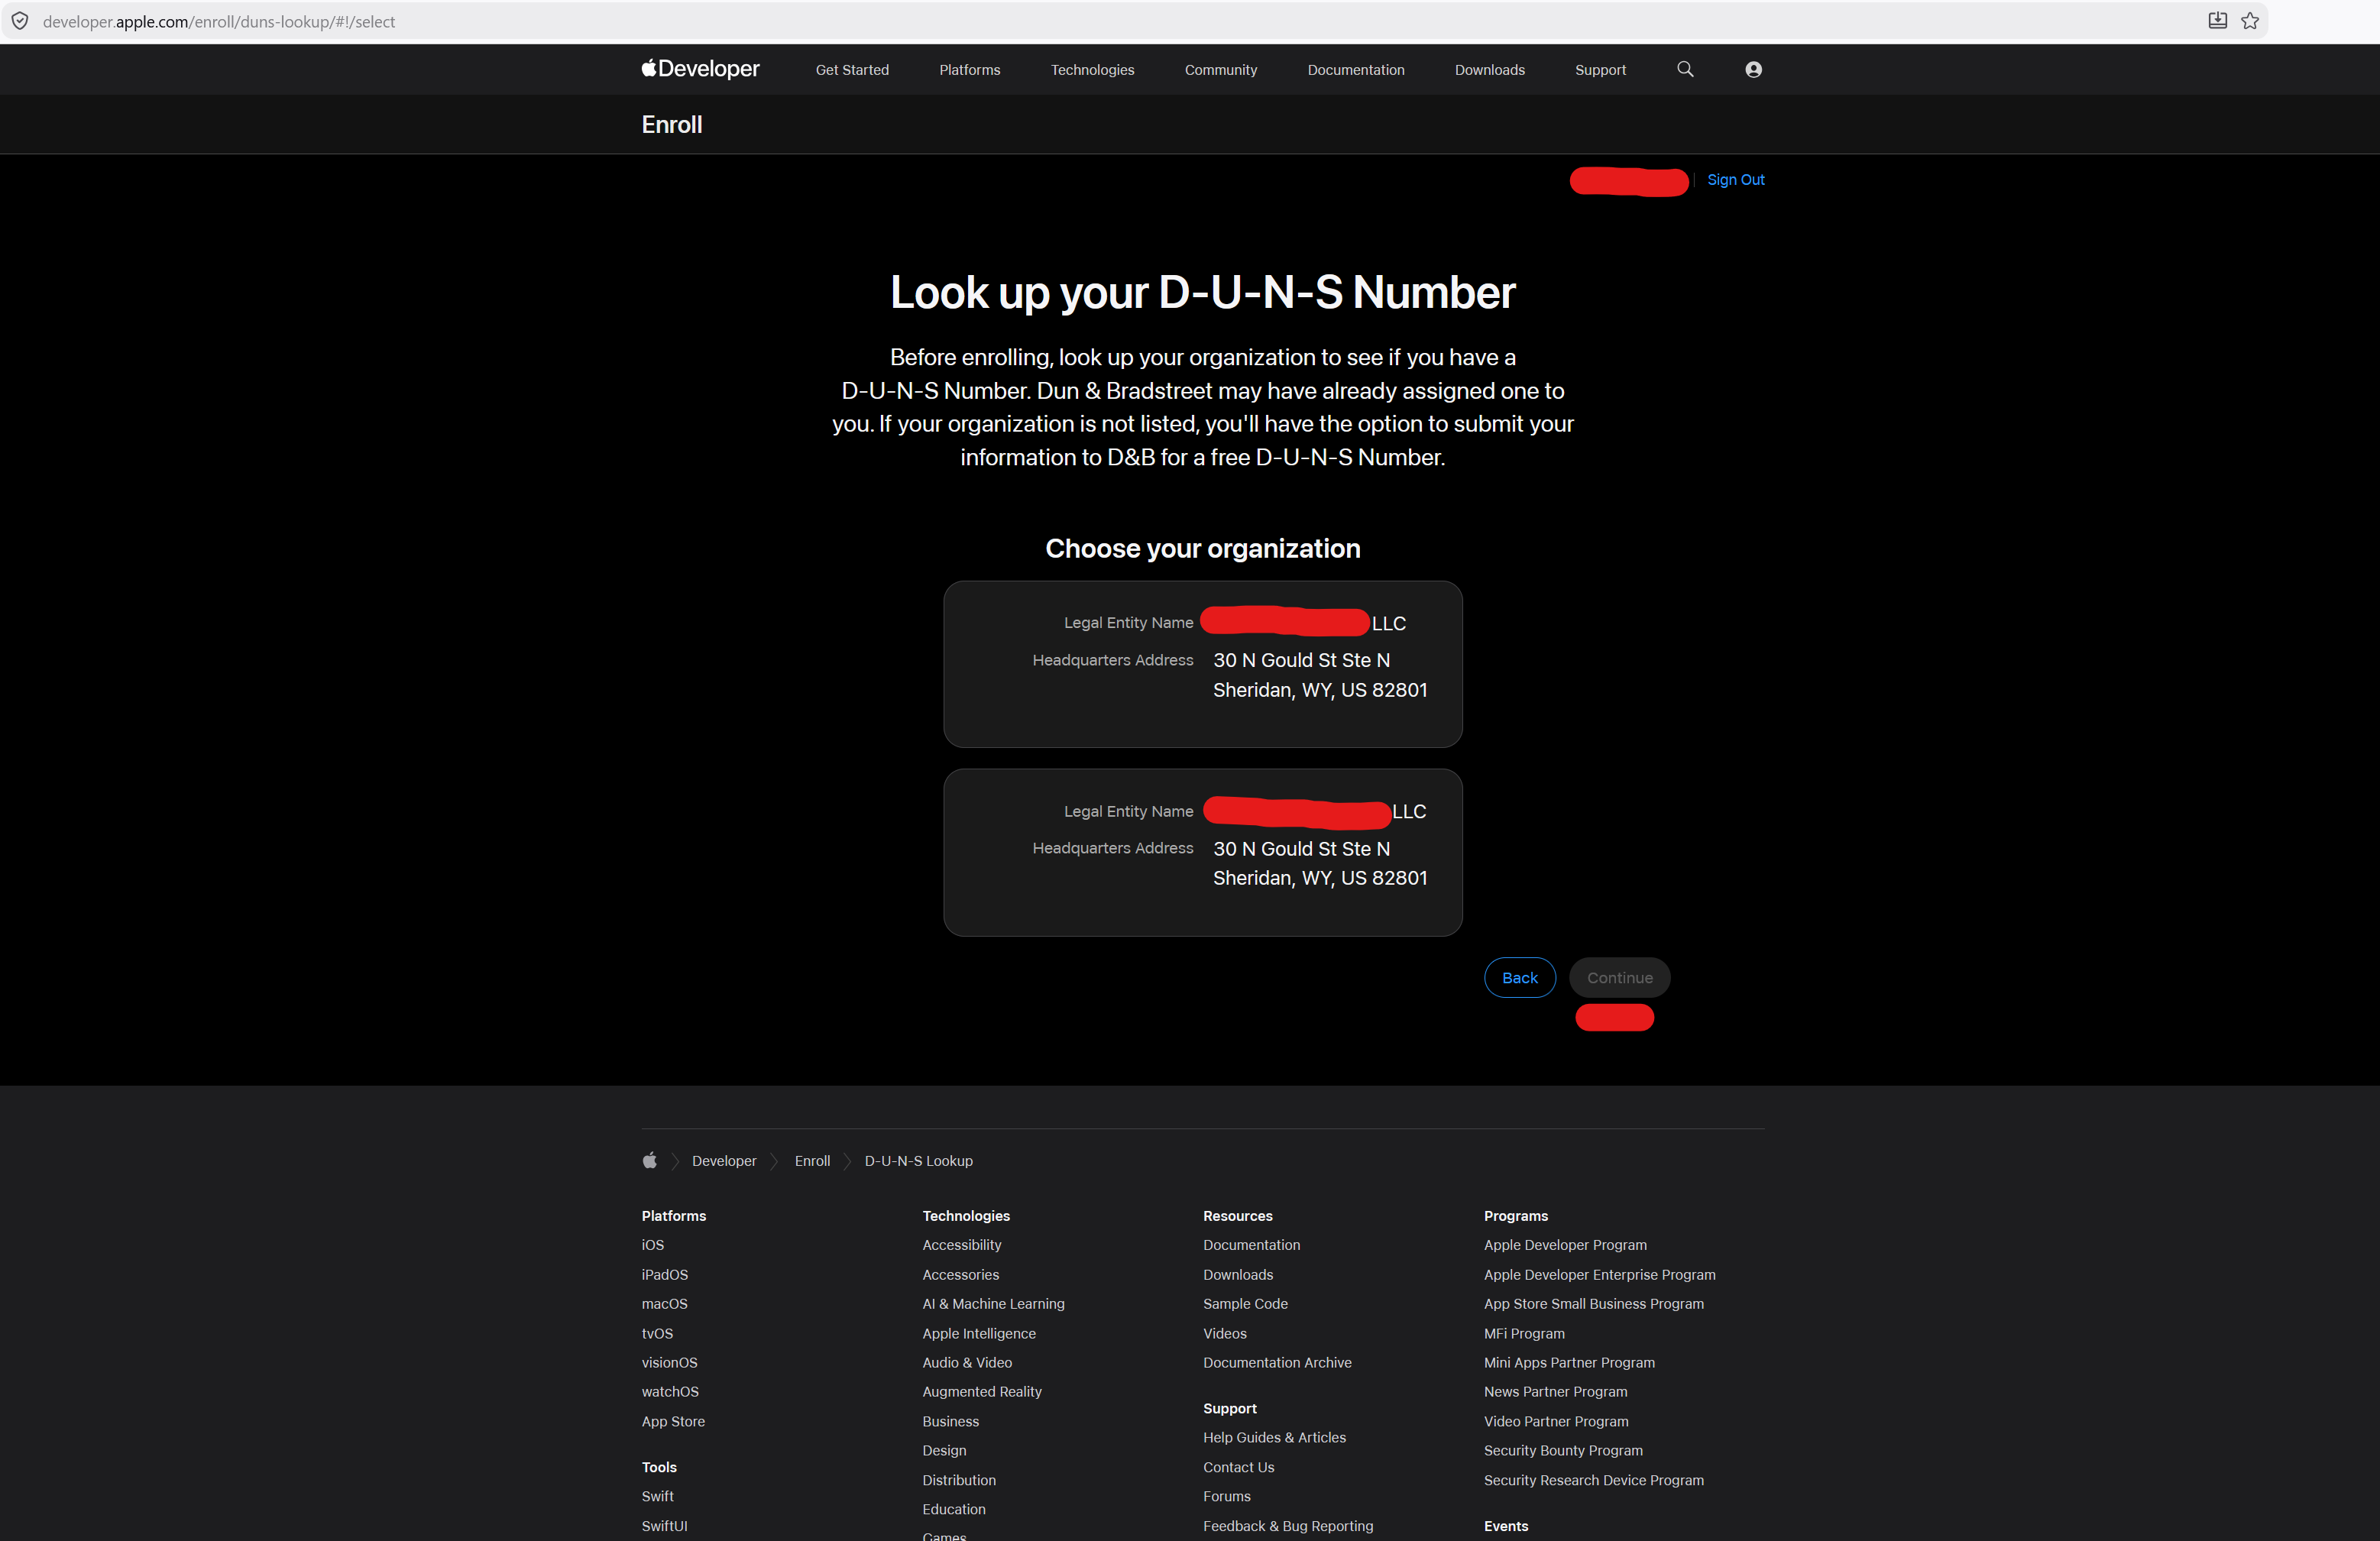Open the Education footer link
This screenshot has height=1541, width=2380.
pyautogui.click(x=954, y=1510)
